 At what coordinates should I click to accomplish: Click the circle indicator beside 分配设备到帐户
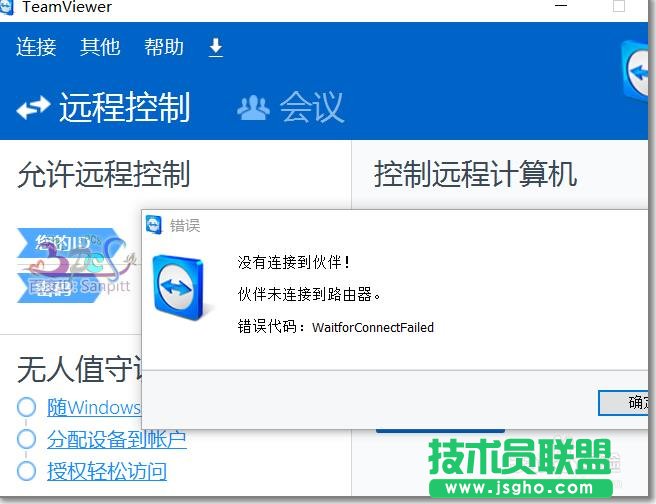click(26, 438)
